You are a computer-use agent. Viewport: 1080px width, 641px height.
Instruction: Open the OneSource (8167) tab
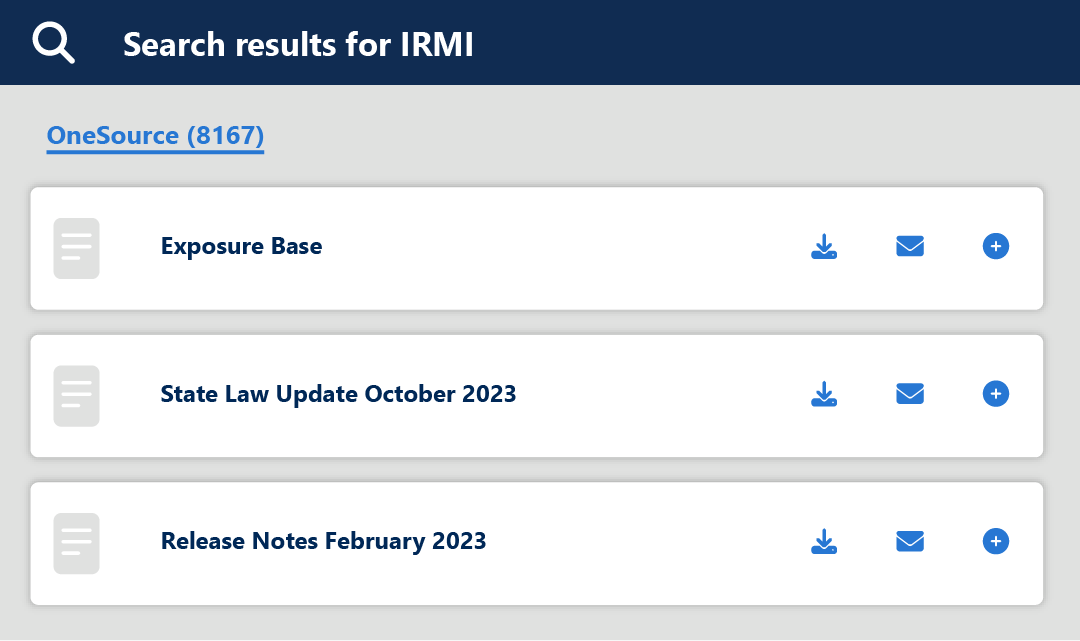tap(155, 136)
